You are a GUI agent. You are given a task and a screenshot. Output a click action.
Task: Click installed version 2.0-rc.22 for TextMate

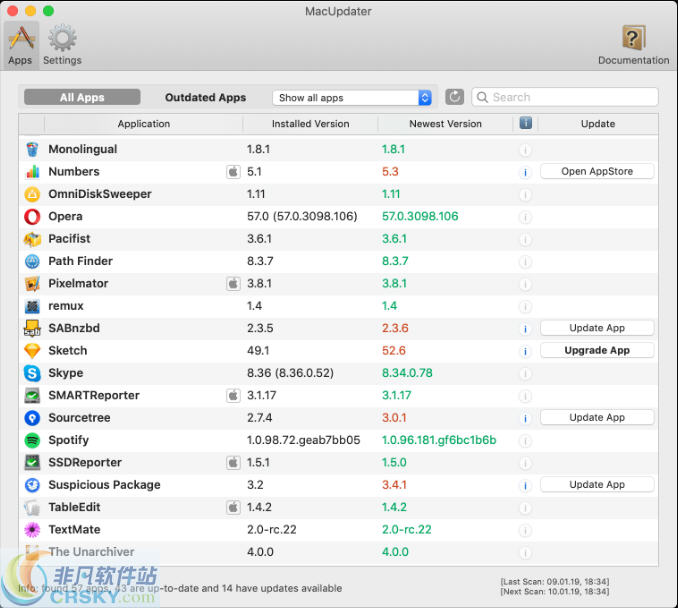coord(272,530)
